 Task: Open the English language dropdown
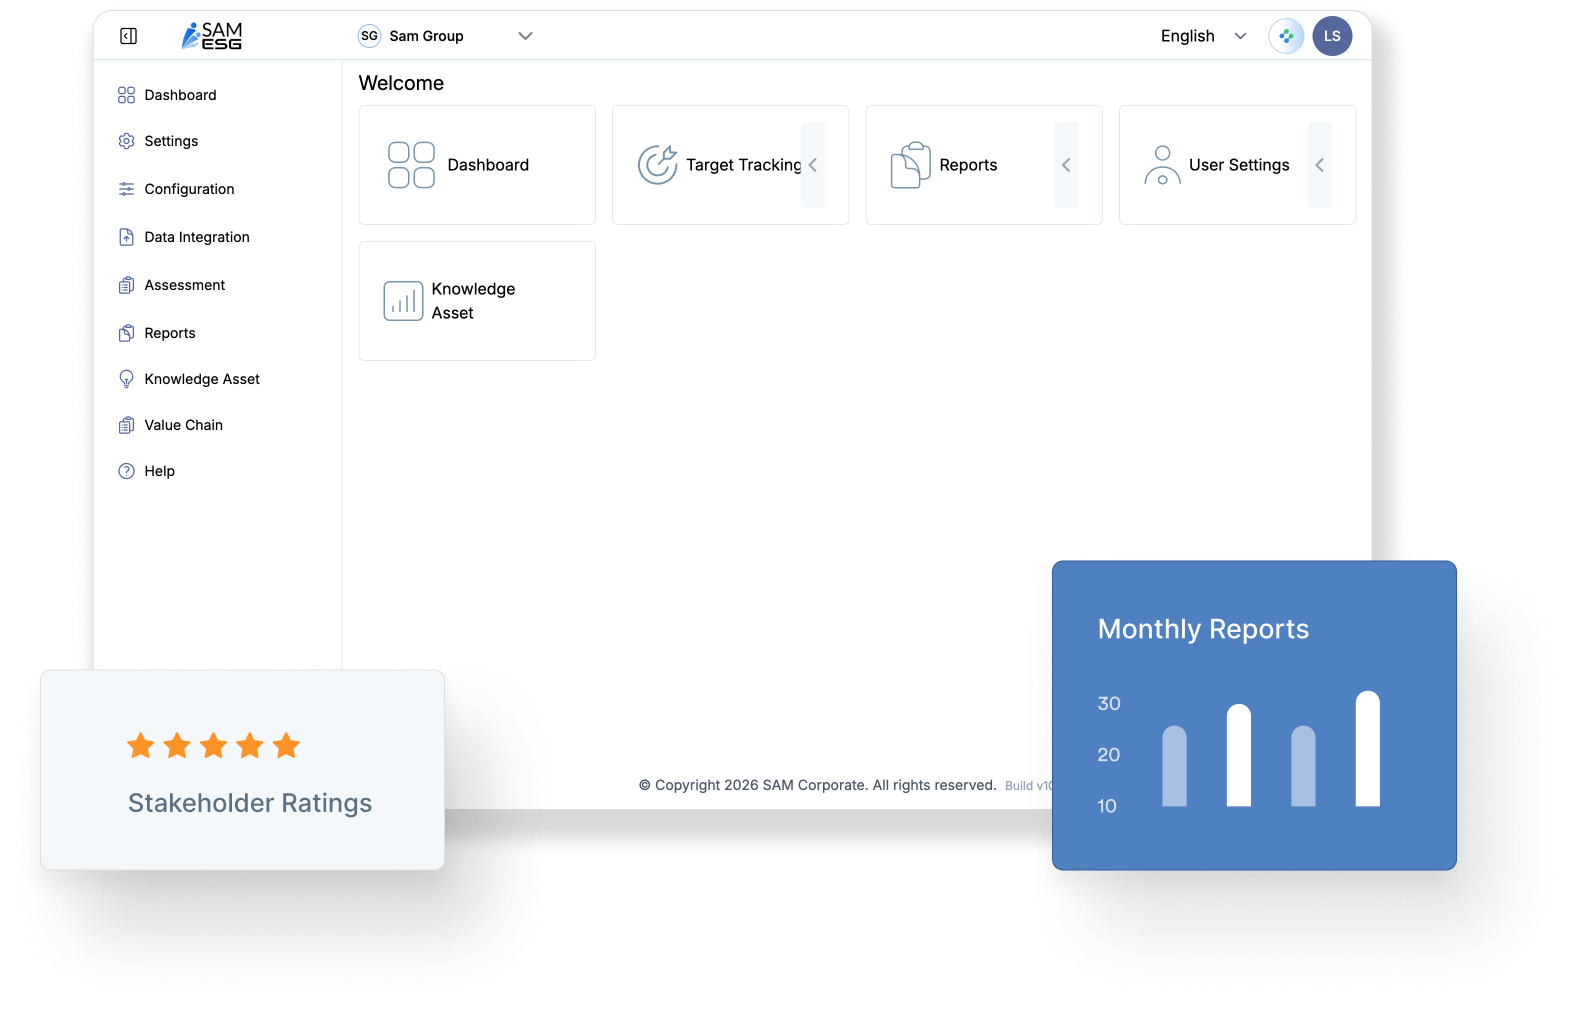(x=1203, y=36)
